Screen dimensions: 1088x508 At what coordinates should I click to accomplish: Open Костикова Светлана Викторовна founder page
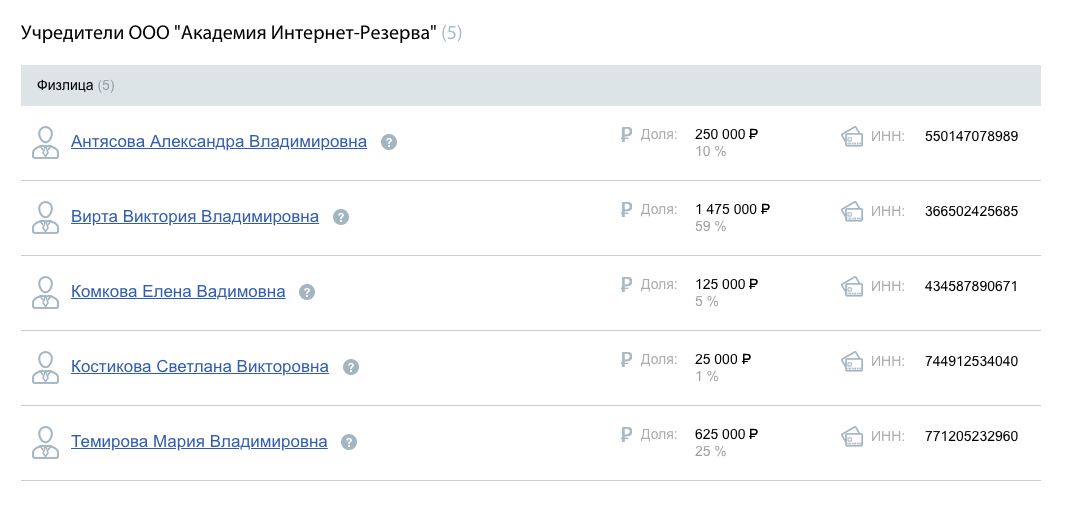click(x=200, y=367)
